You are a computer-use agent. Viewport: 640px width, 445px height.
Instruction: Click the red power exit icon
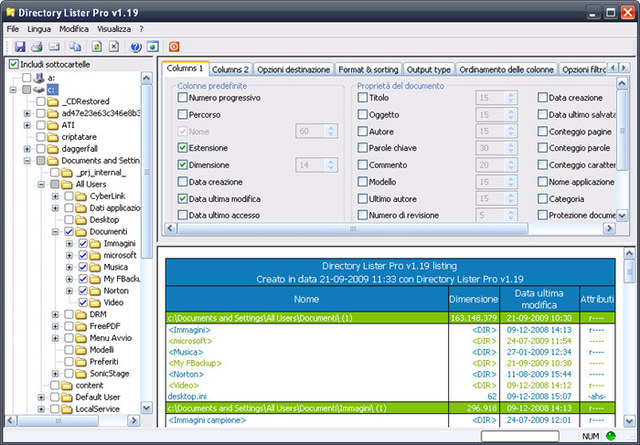pos(174,47)
